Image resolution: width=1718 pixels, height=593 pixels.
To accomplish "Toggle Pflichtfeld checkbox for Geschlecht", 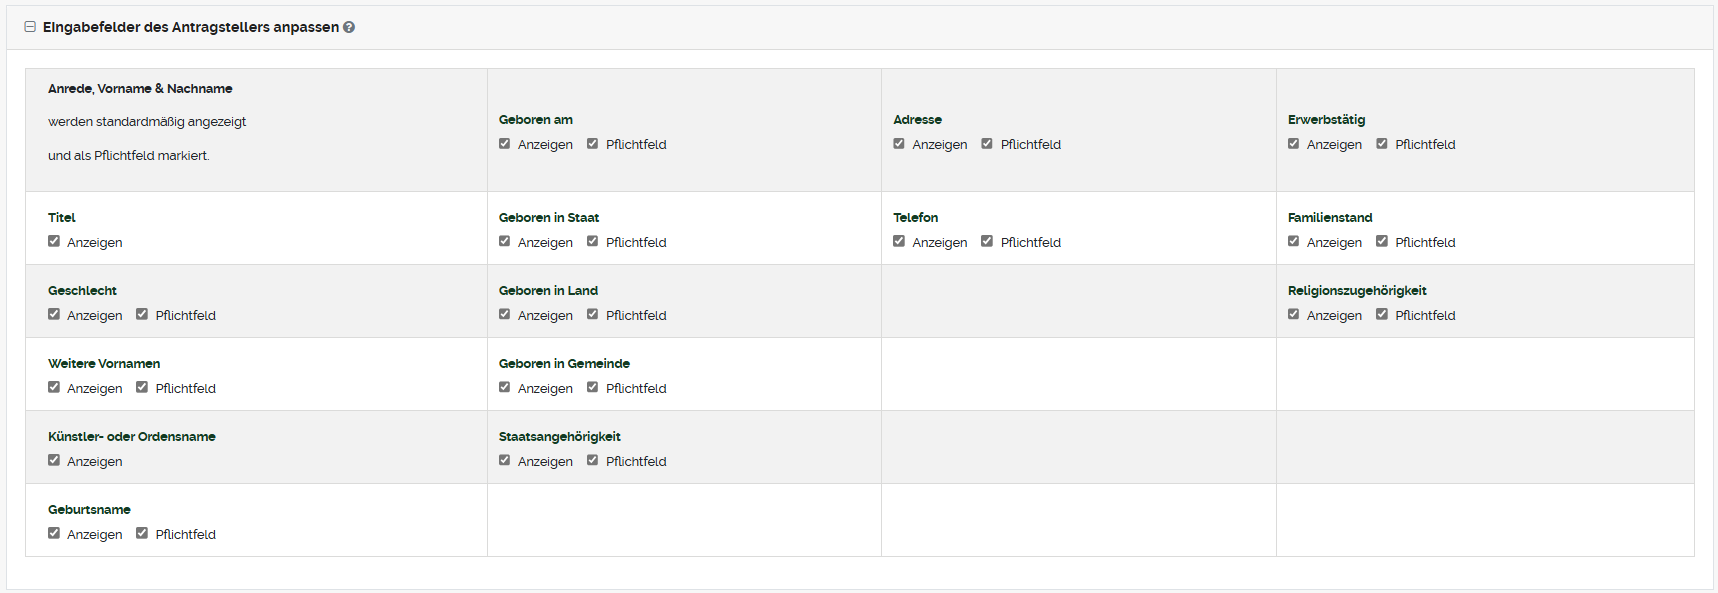I will coord(142,314).
